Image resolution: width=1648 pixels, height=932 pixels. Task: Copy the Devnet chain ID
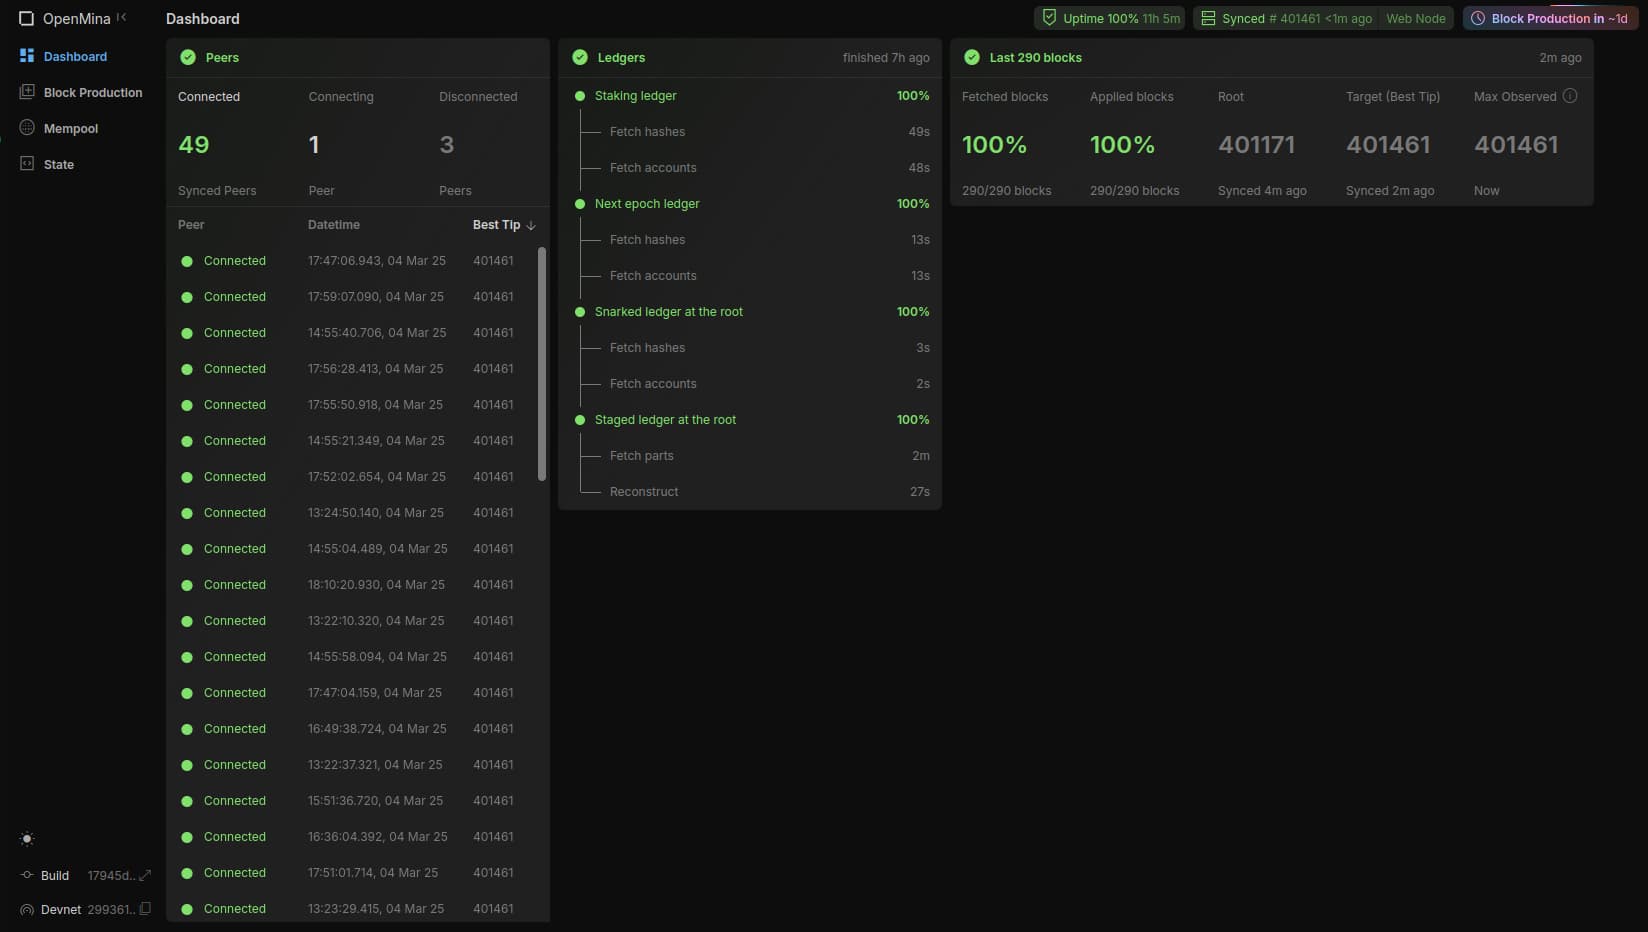click(145, 909)
